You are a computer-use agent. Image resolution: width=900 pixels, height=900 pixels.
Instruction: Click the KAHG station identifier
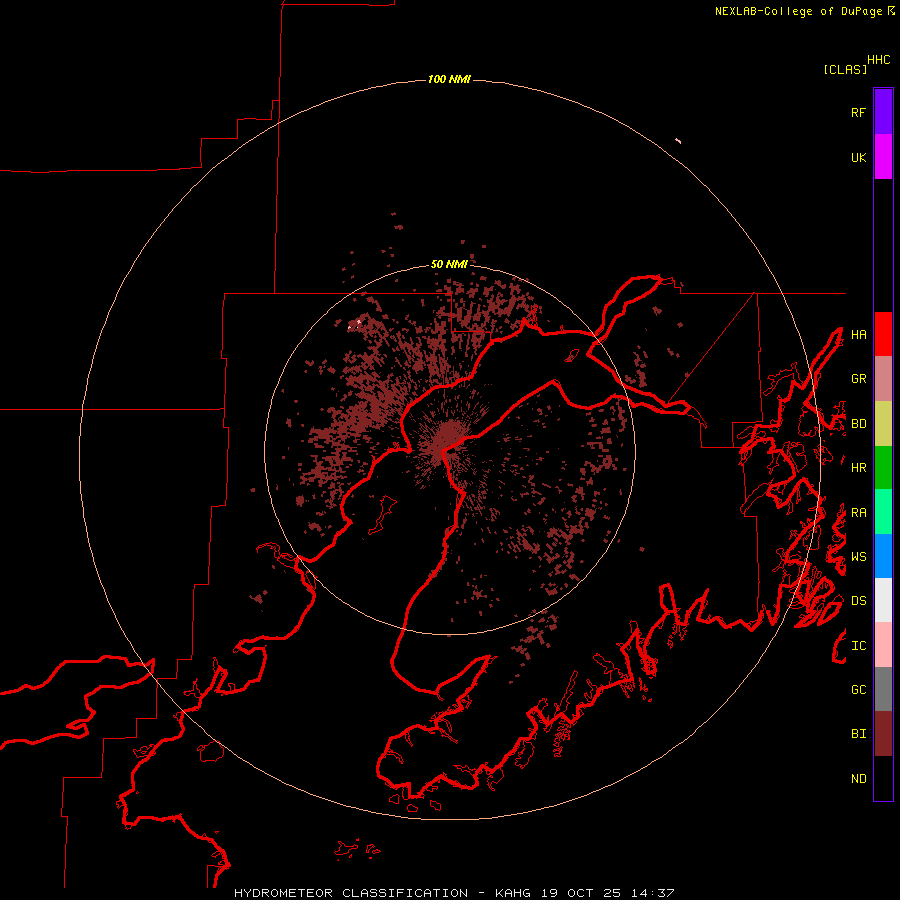(513, 893)
